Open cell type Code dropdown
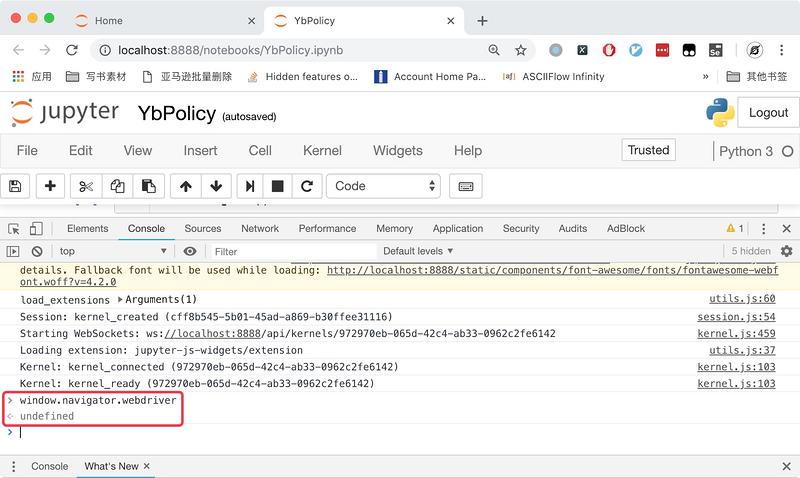The image size is (800, 478). [383, 186]
